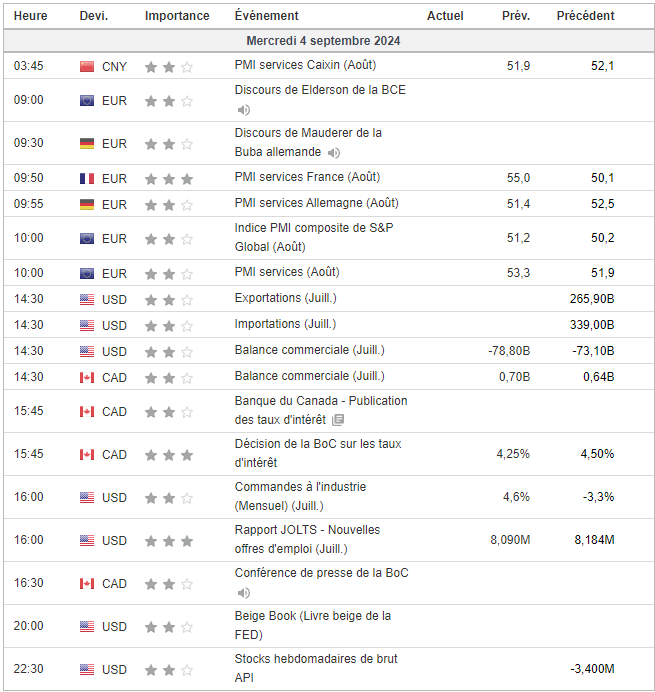Viewport: 655px width, 692px height.
Task: Open the report icon beside Banque du Canada taux d'intérêt
Action: pyautogui.click(x=338, y=420)
